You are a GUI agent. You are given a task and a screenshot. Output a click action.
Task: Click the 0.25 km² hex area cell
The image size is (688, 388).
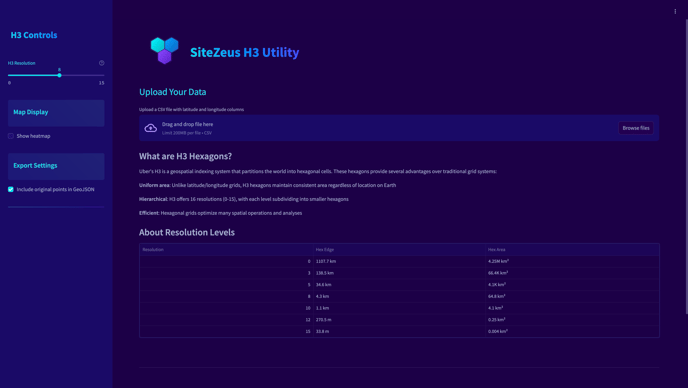(x=572, y=320)
